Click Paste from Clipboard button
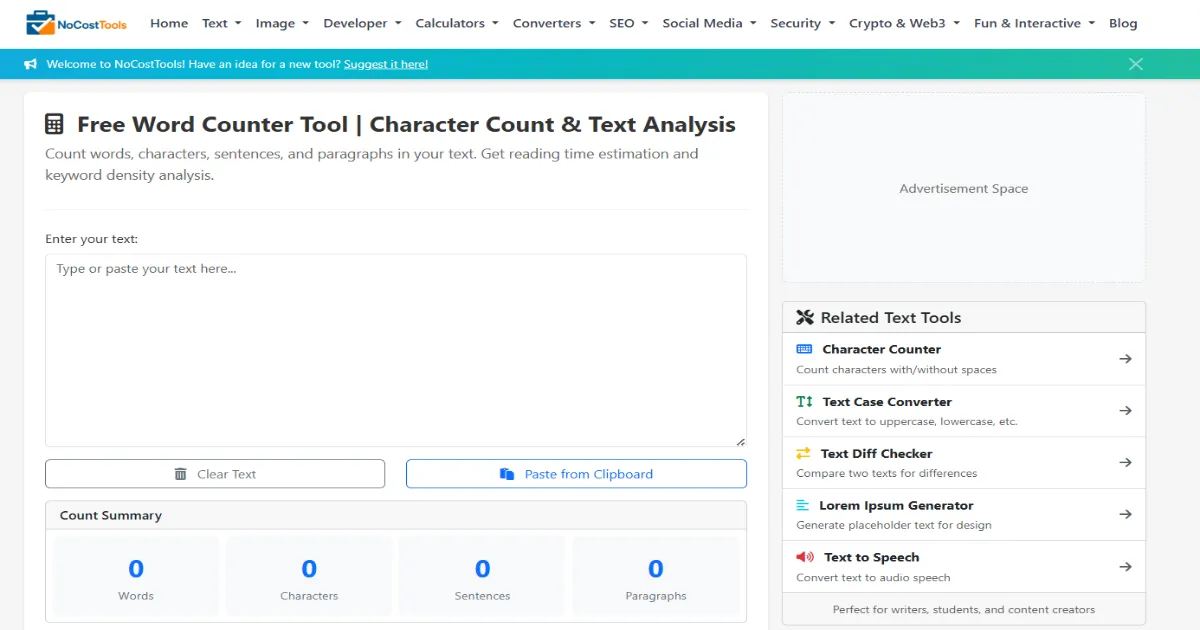Screen dimensions: 1200x630 click(x=576, y=474)
